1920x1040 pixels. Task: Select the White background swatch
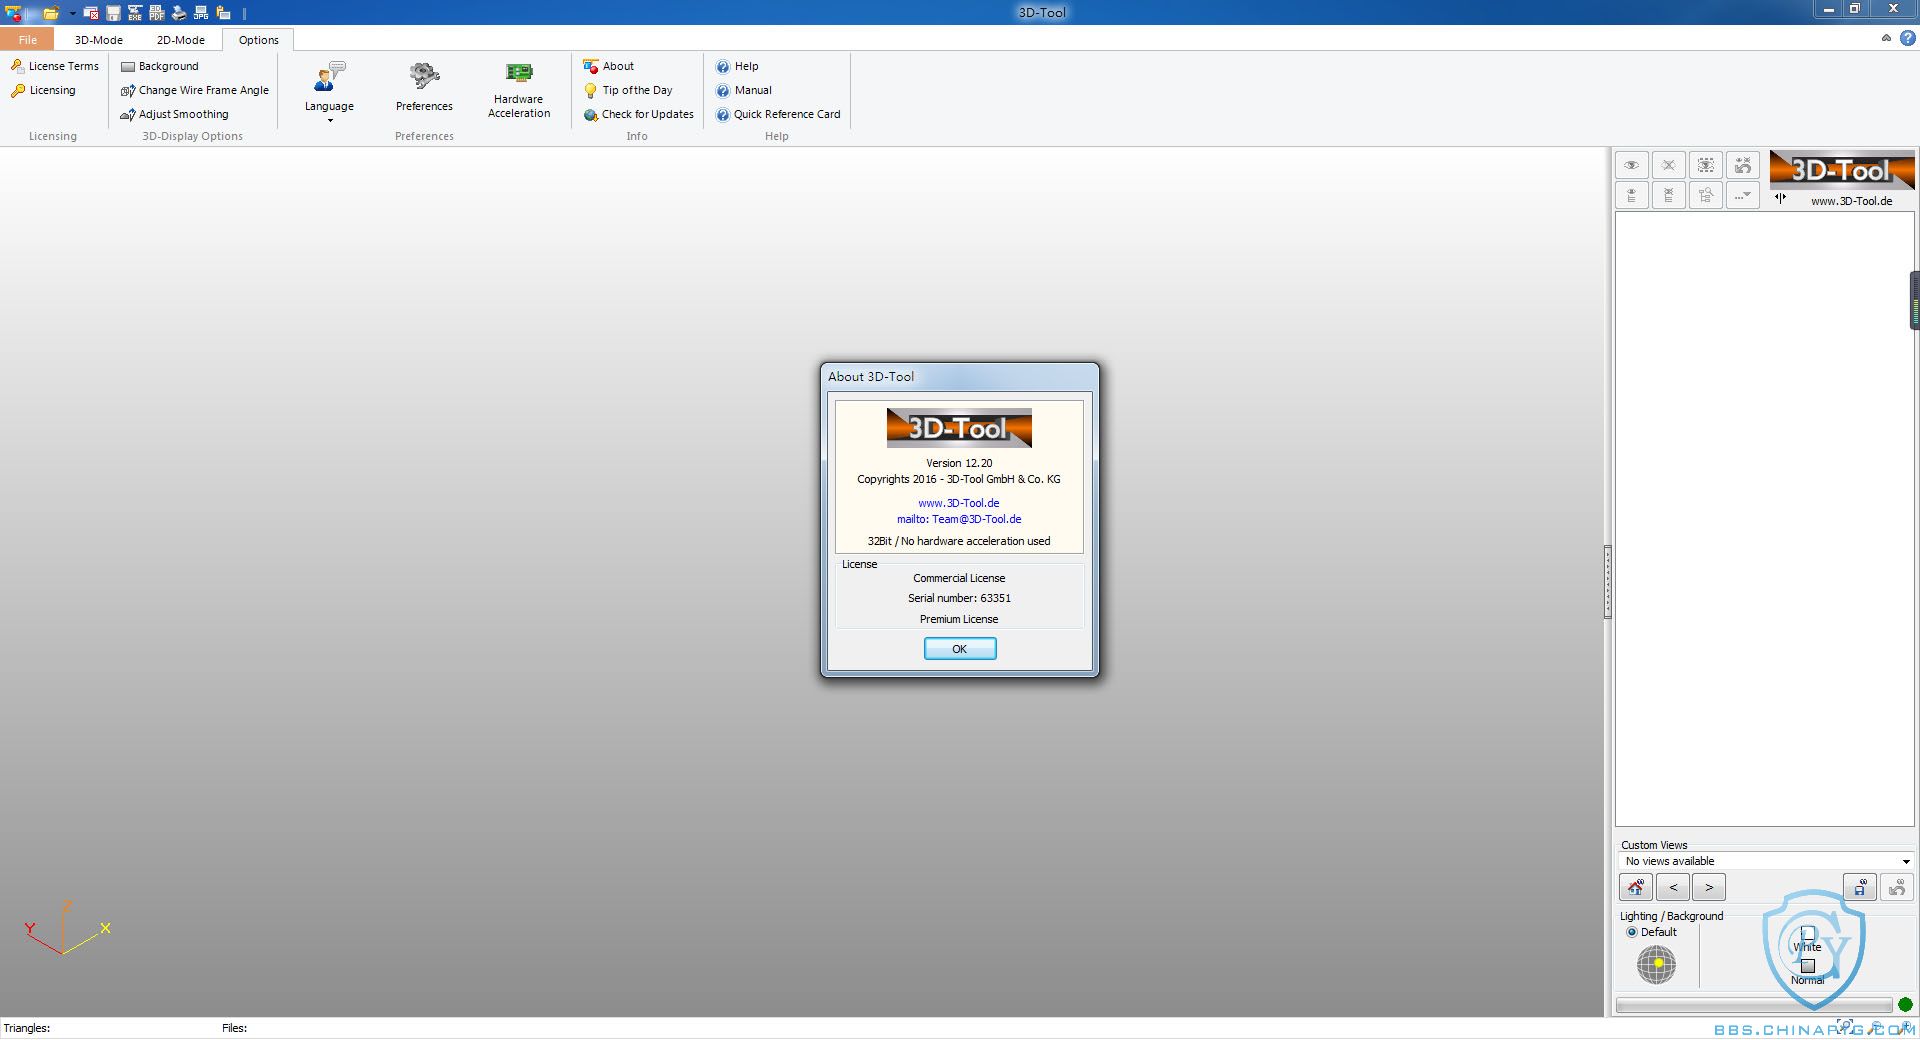click(x=1808, y=933)
